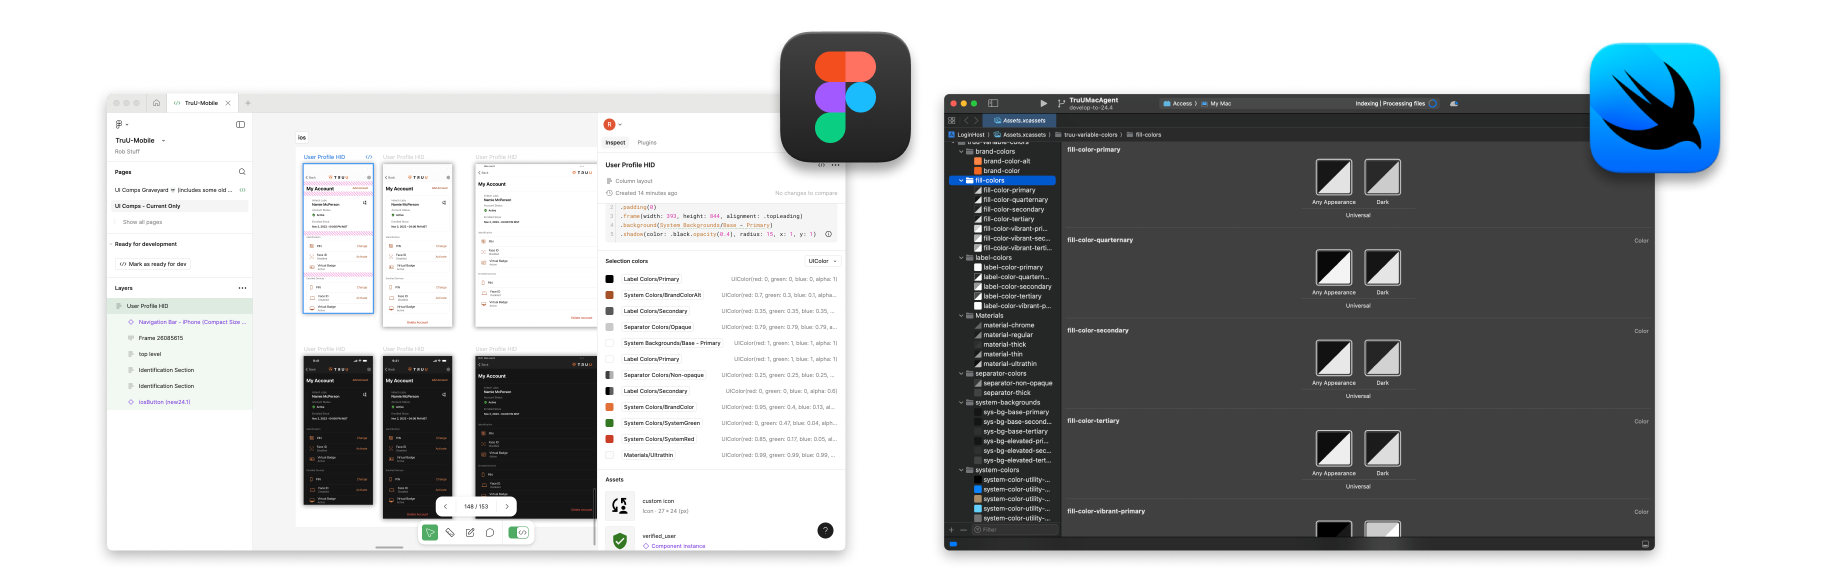Select System Colors/BrandColorAlt swatch
Screen dimensions: 1831x582
click(x=609, y=295)
